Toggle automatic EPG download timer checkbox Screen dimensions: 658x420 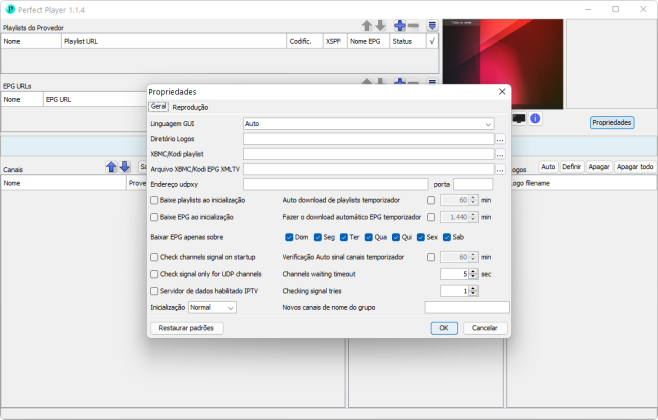[431, 217]
